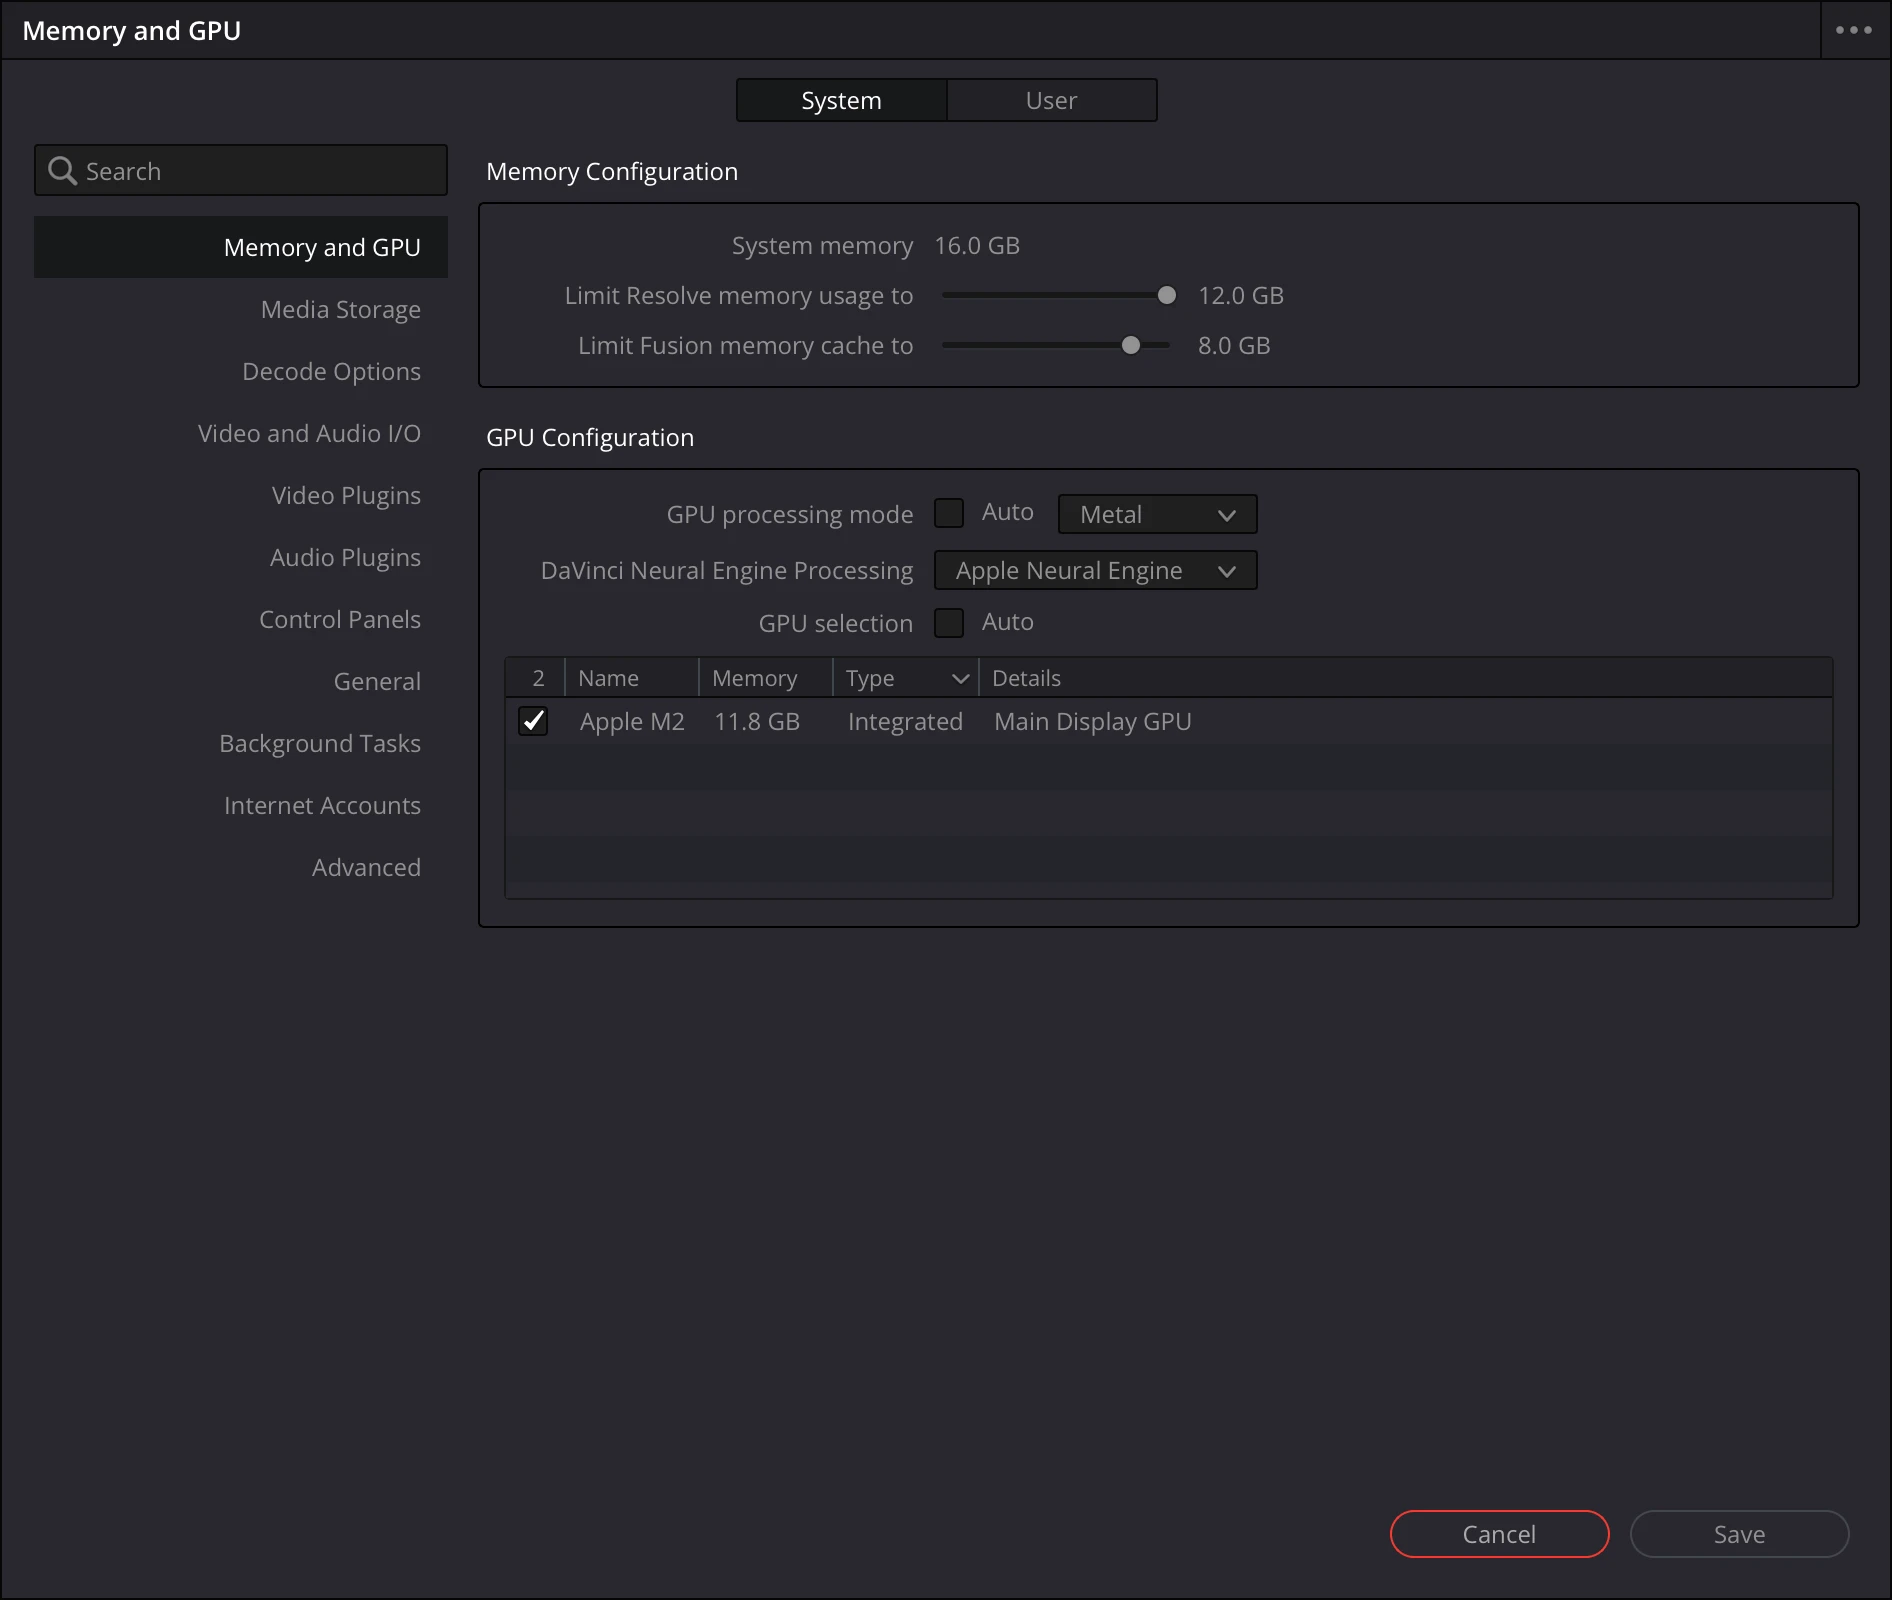Open Decode Options settings
Screen dimensions: 1892x1600
tap(331, 371)
